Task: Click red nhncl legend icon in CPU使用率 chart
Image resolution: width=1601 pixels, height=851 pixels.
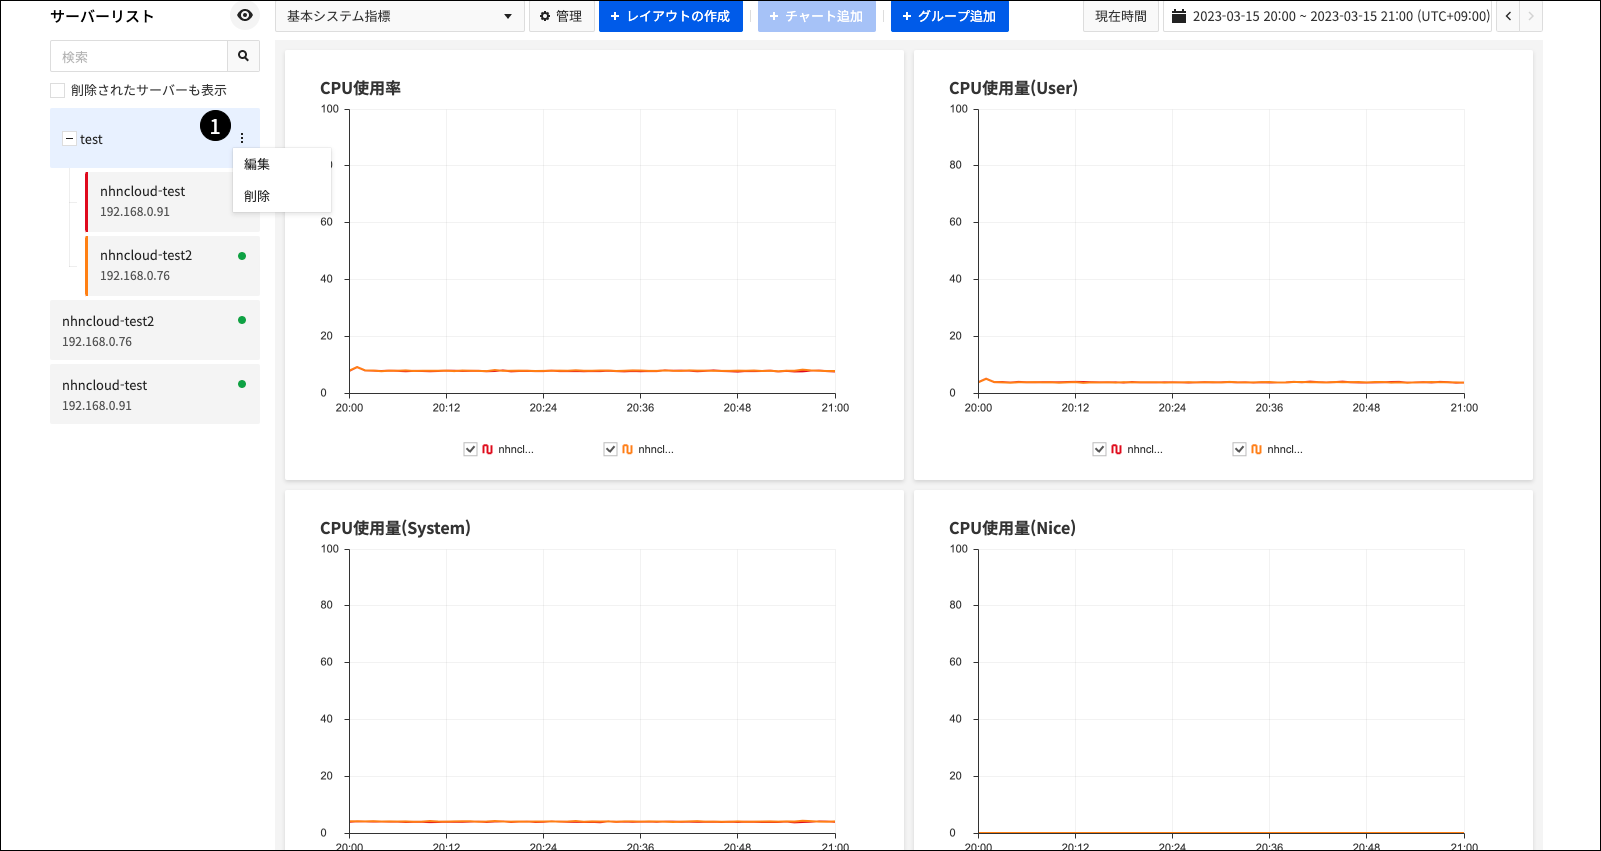Action: coord(487,449)
